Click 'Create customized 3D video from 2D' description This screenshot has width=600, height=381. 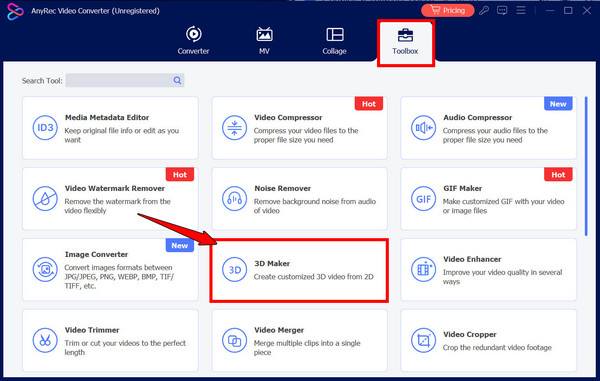coord(313,277)
